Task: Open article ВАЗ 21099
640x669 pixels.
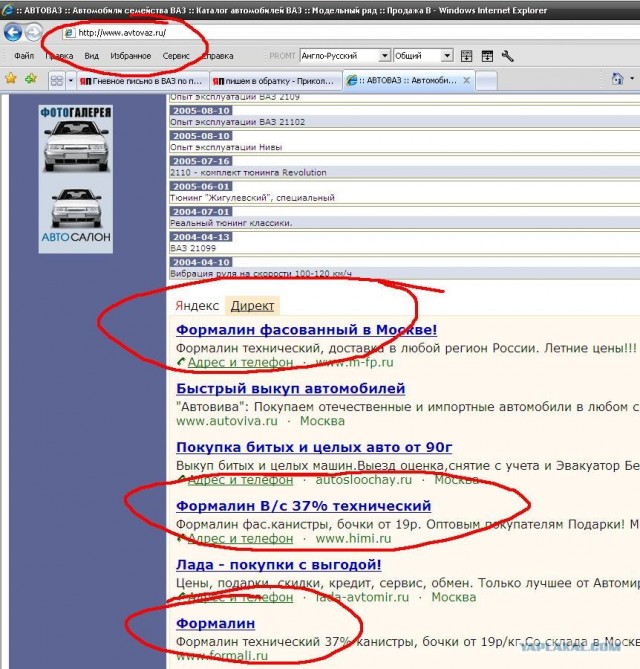Action: [x=193, y=248]
